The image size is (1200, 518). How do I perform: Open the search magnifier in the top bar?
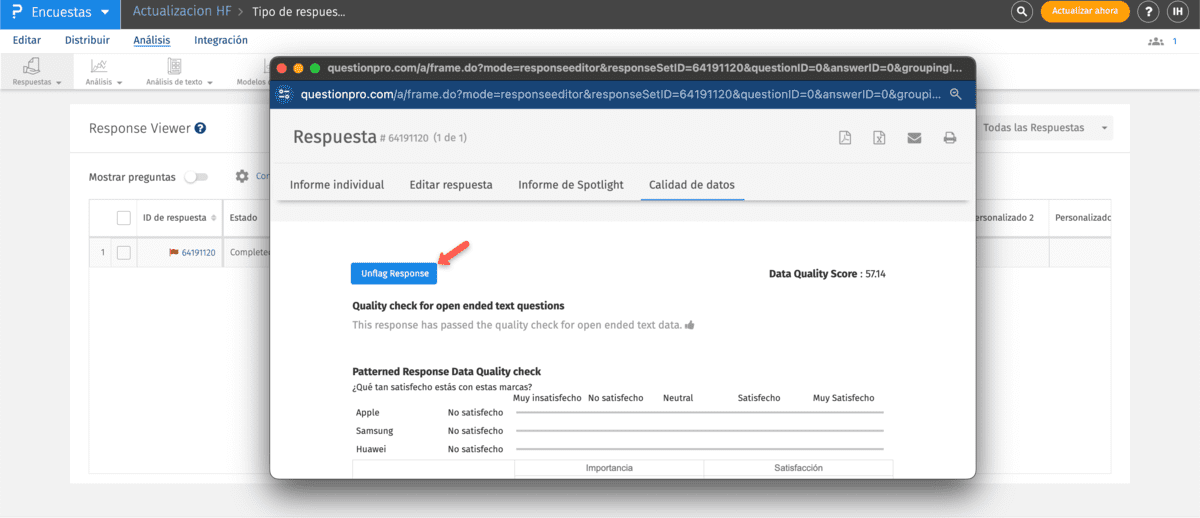click(1021, 12)
